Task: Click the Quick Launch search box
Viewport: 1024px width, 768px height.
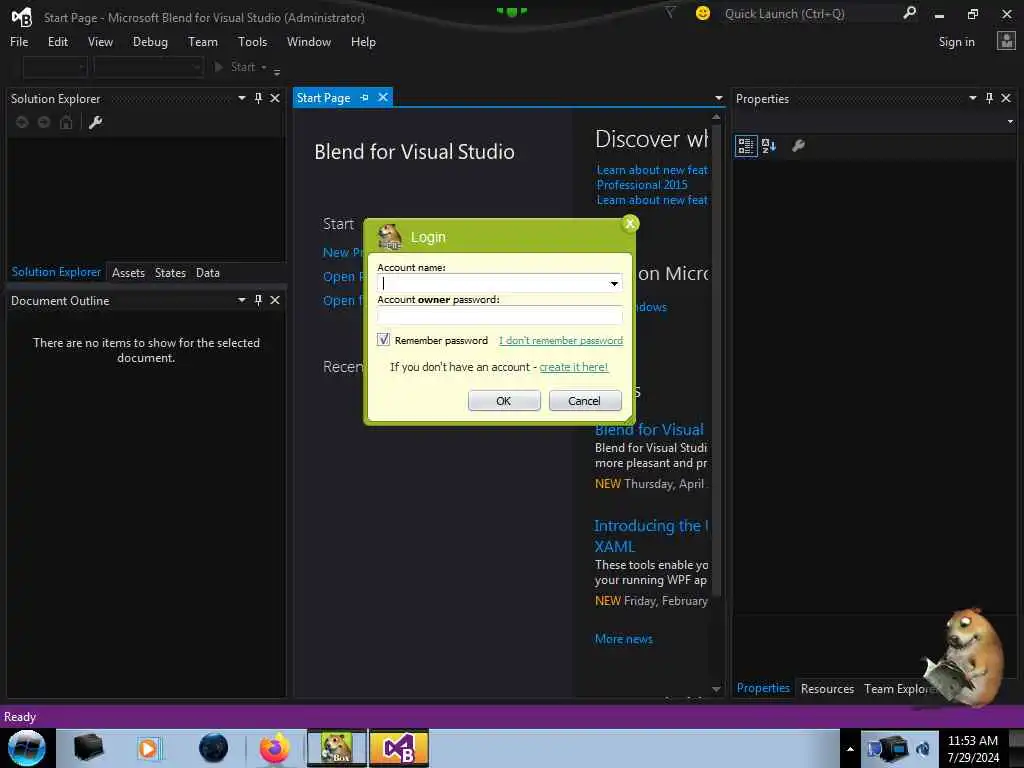Action: tap(810, 14)
